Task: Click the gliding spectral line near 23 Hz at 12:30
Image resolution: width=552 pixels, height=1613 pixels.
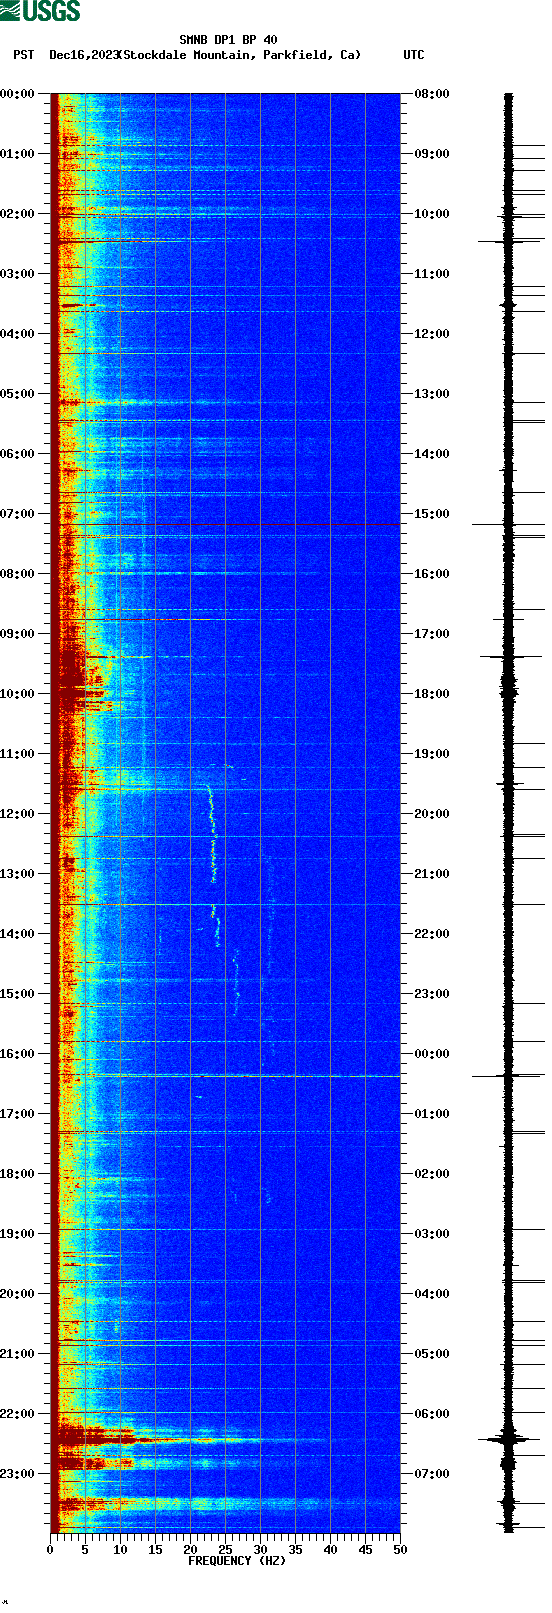Action: (212, 835)
